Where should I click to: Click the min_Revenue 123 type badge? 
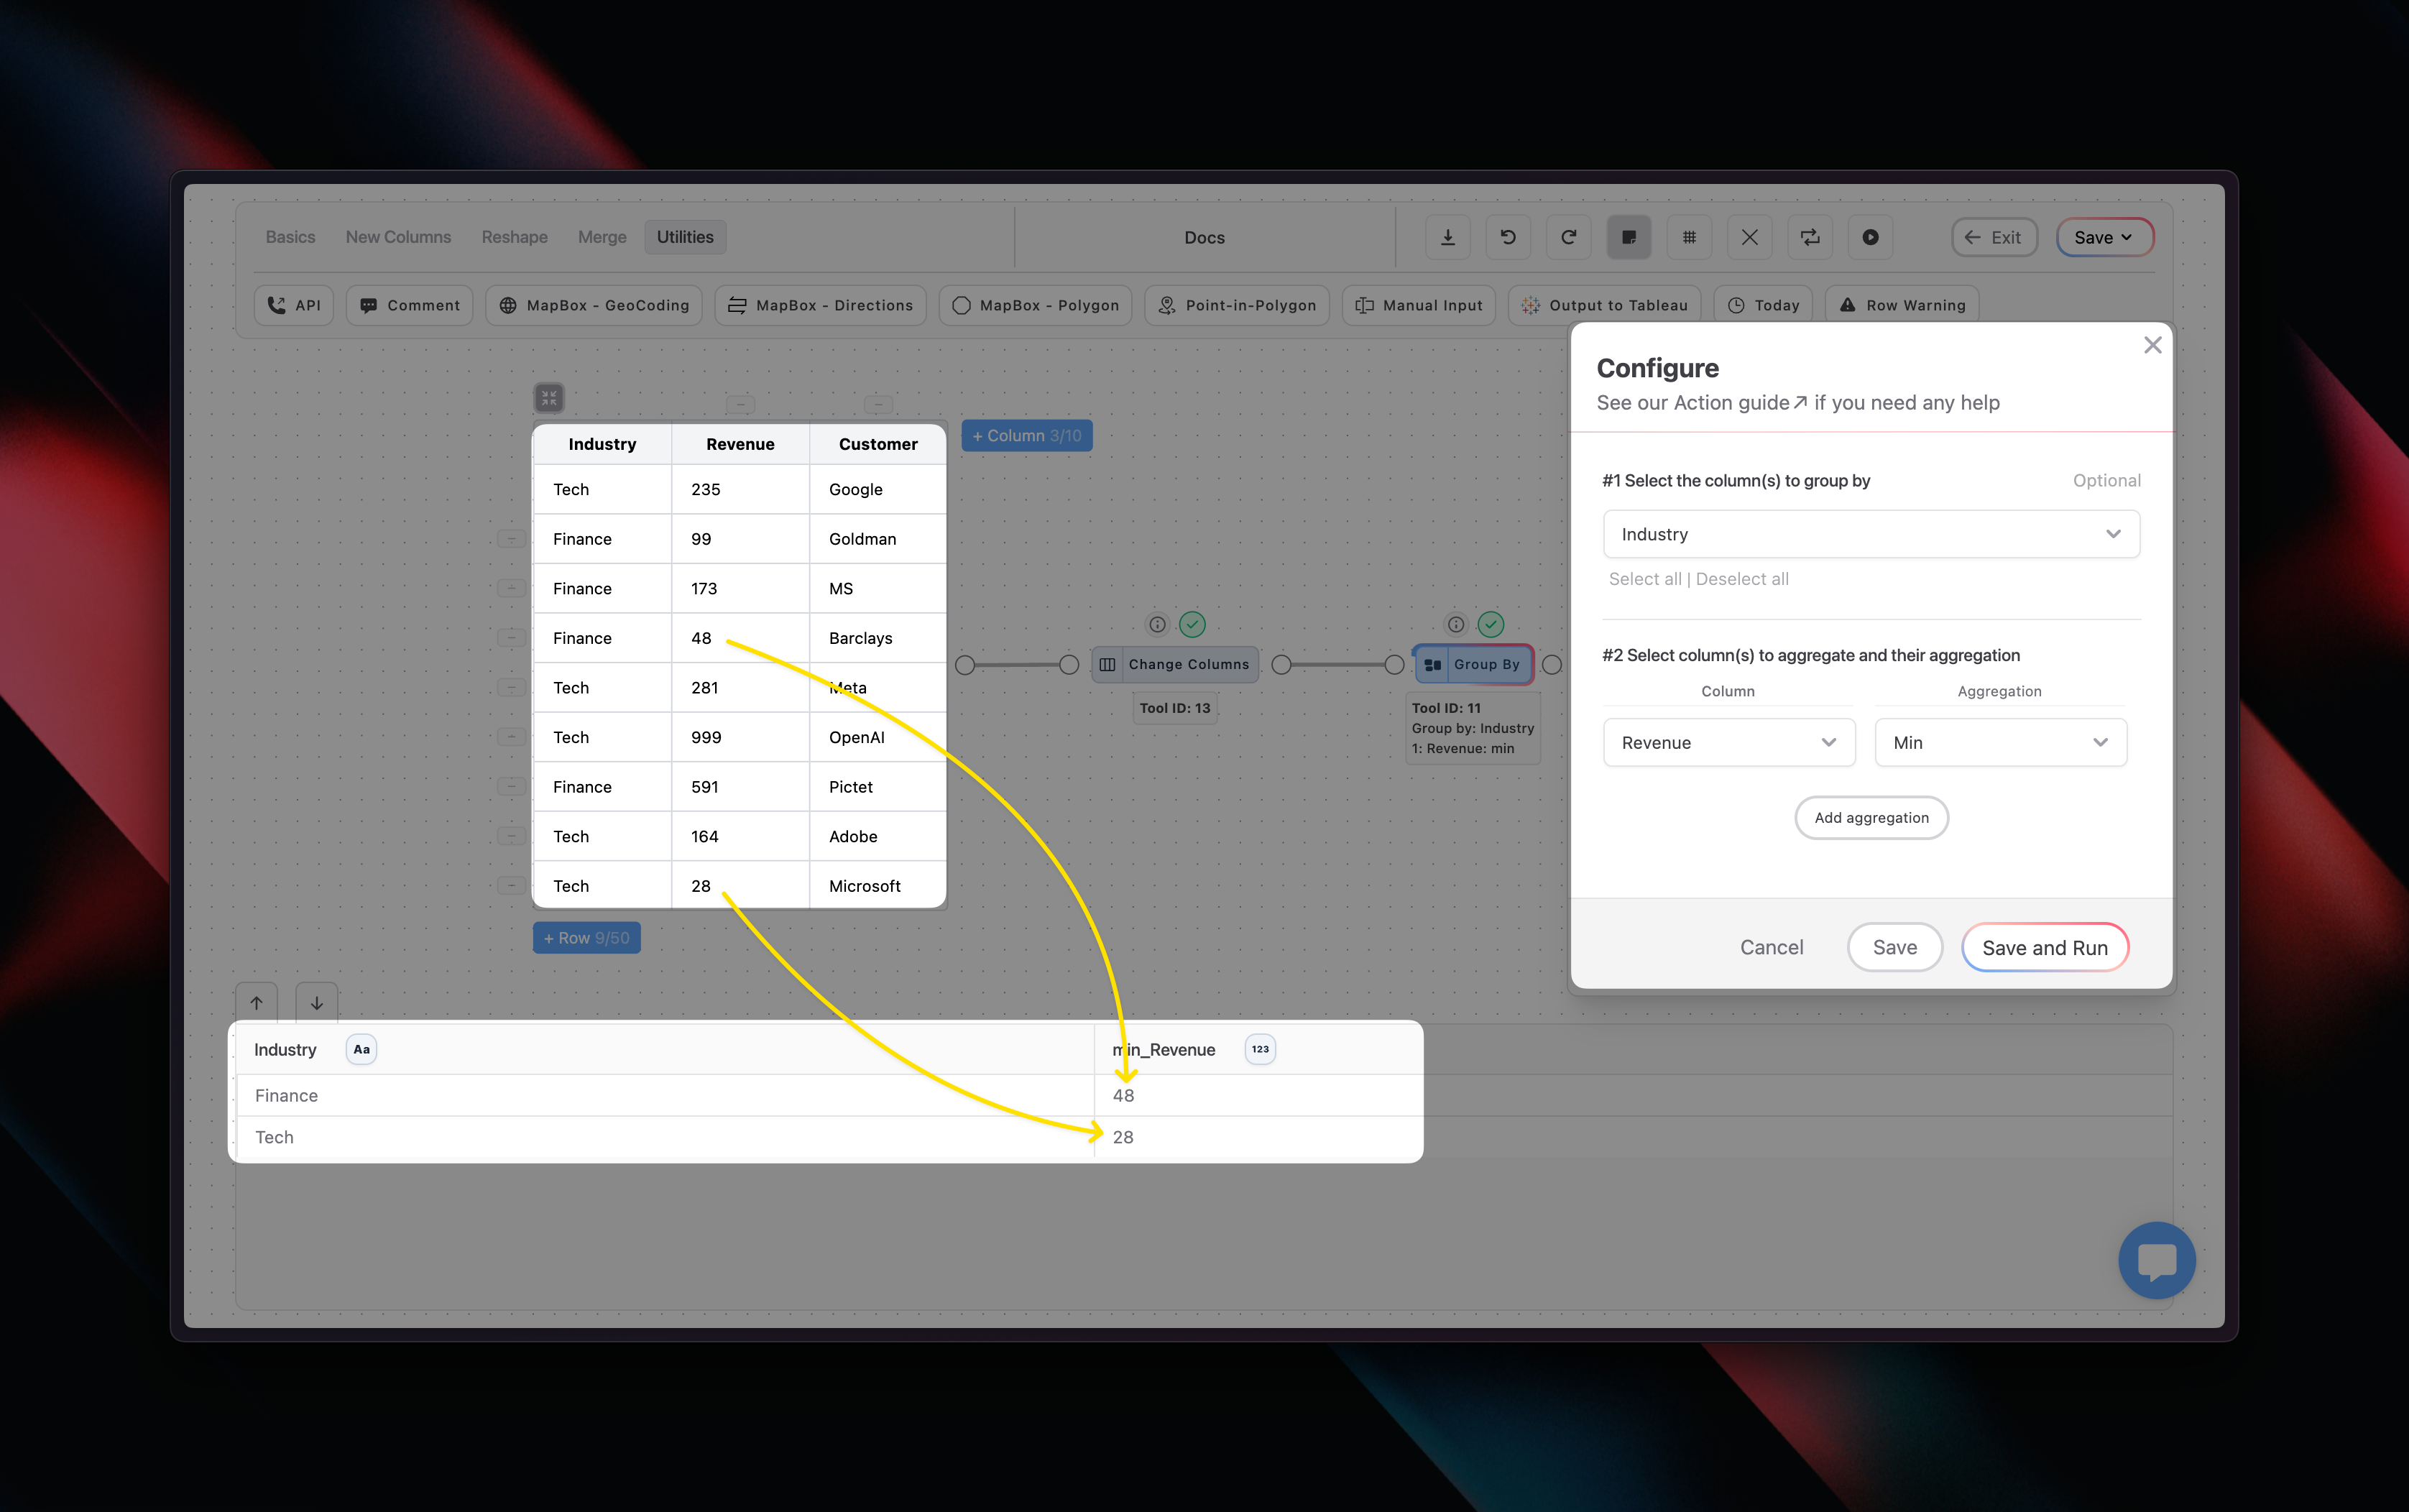1260,1049
